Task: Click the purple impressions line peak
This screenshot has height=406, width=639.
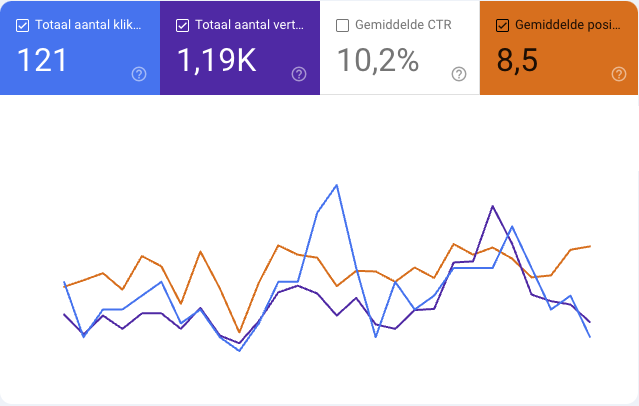Action: (493, 206)
